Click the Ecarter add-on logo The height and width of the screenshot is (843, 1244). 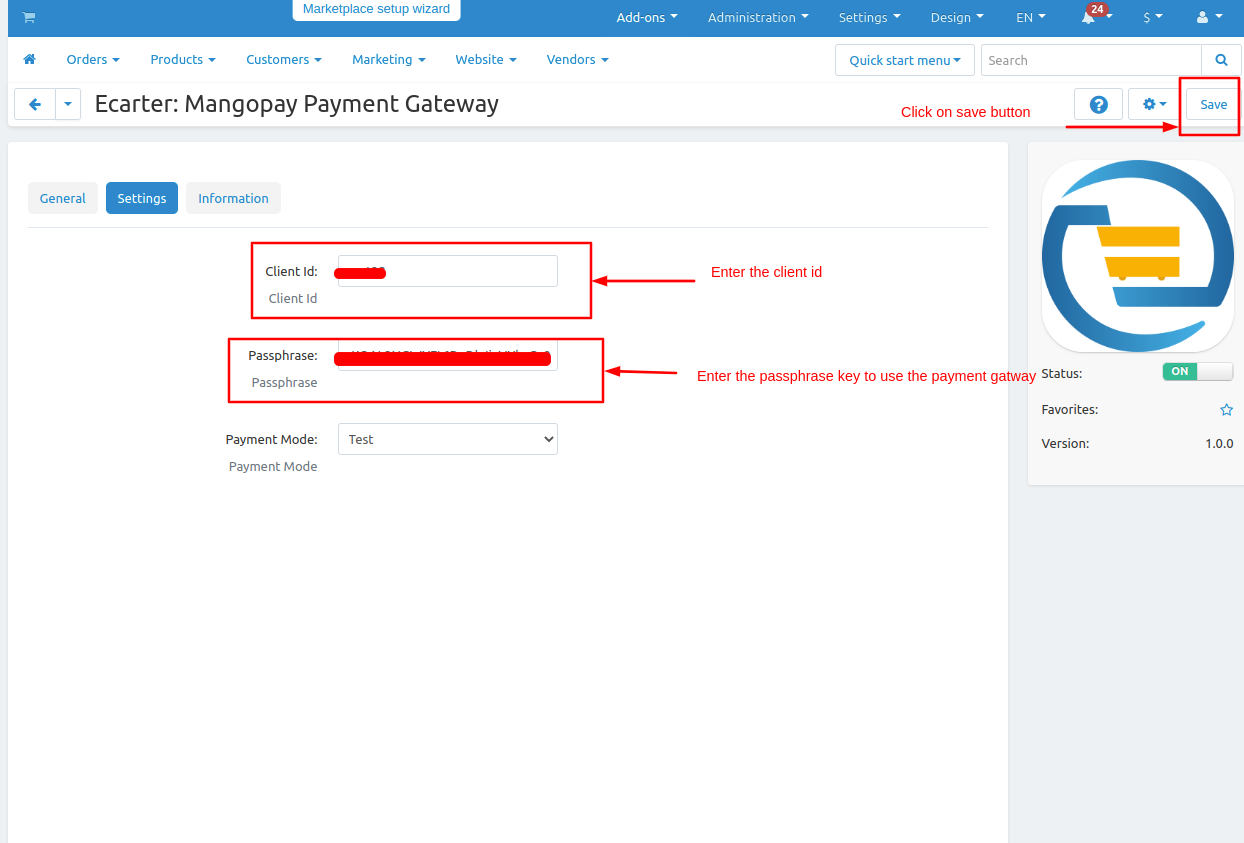tap(1138, 256)
